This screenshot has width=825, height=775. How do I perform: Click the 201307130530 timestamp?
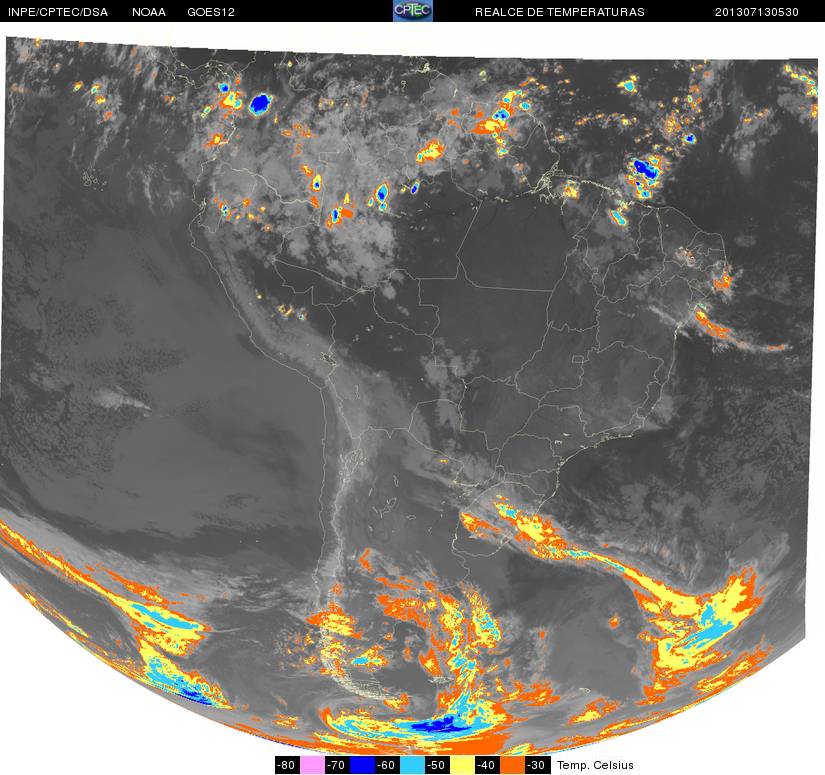(756, 12)
